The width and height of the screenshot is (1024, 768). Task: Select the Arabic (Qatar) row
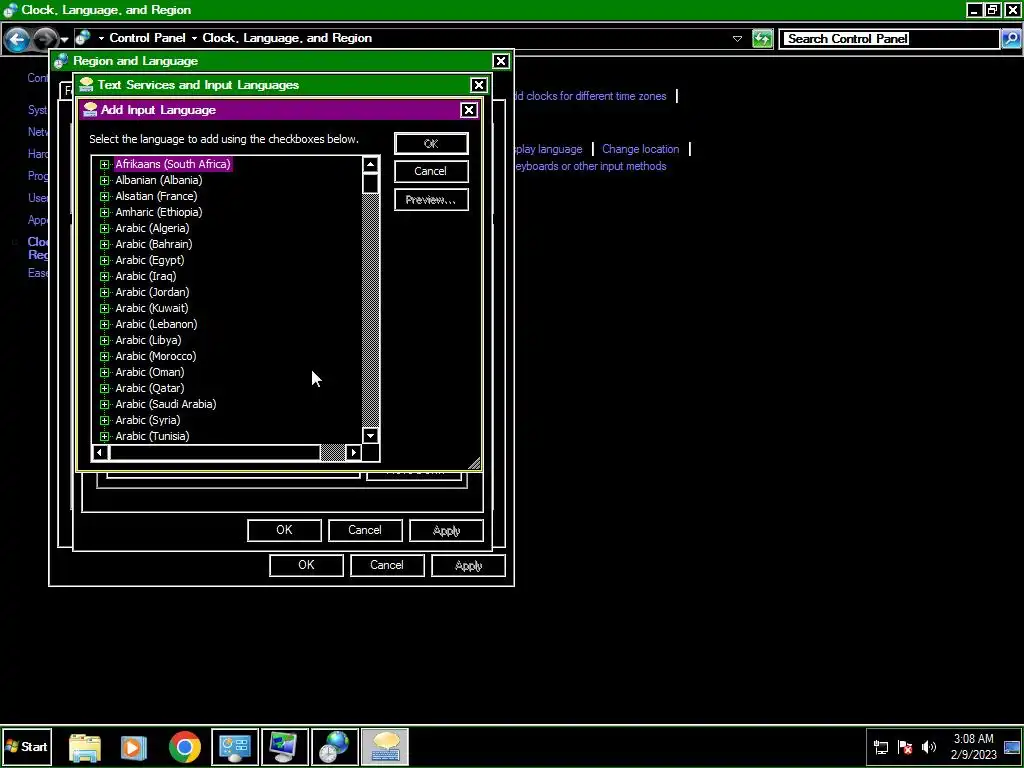150,388
